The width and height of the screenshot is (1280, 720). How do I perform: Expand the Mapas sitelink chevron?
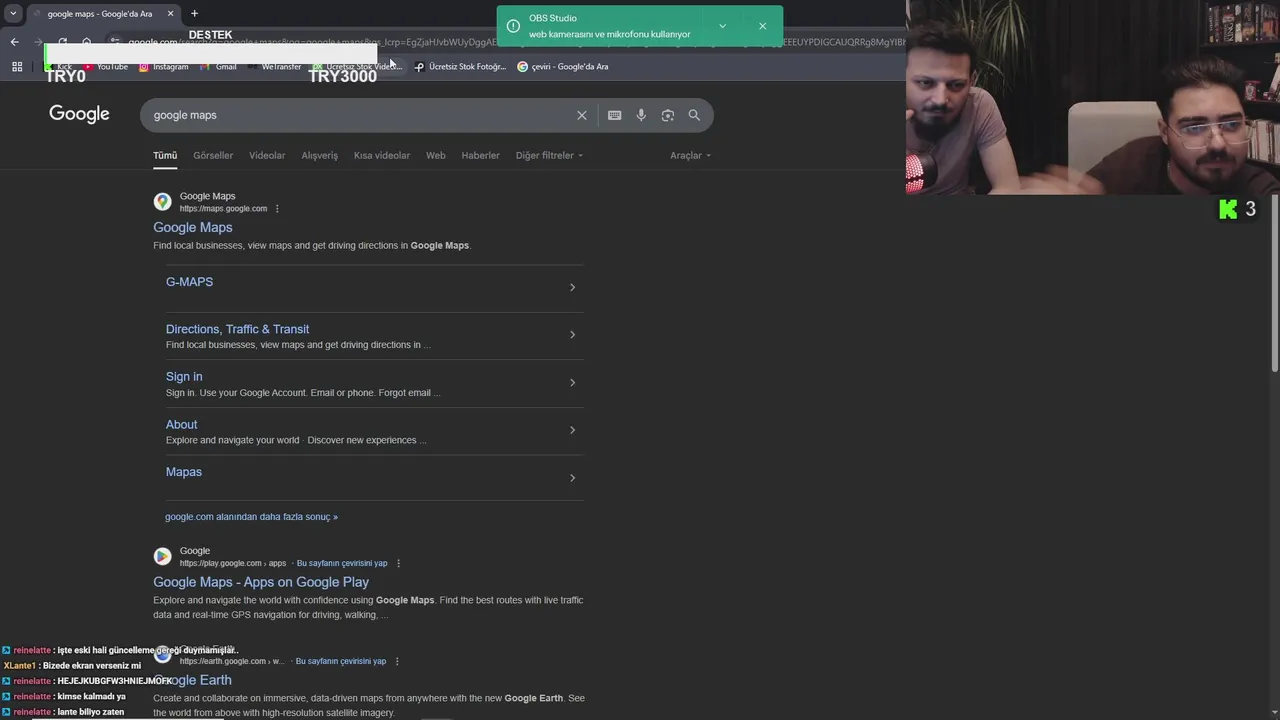click(x=572, y=478)
